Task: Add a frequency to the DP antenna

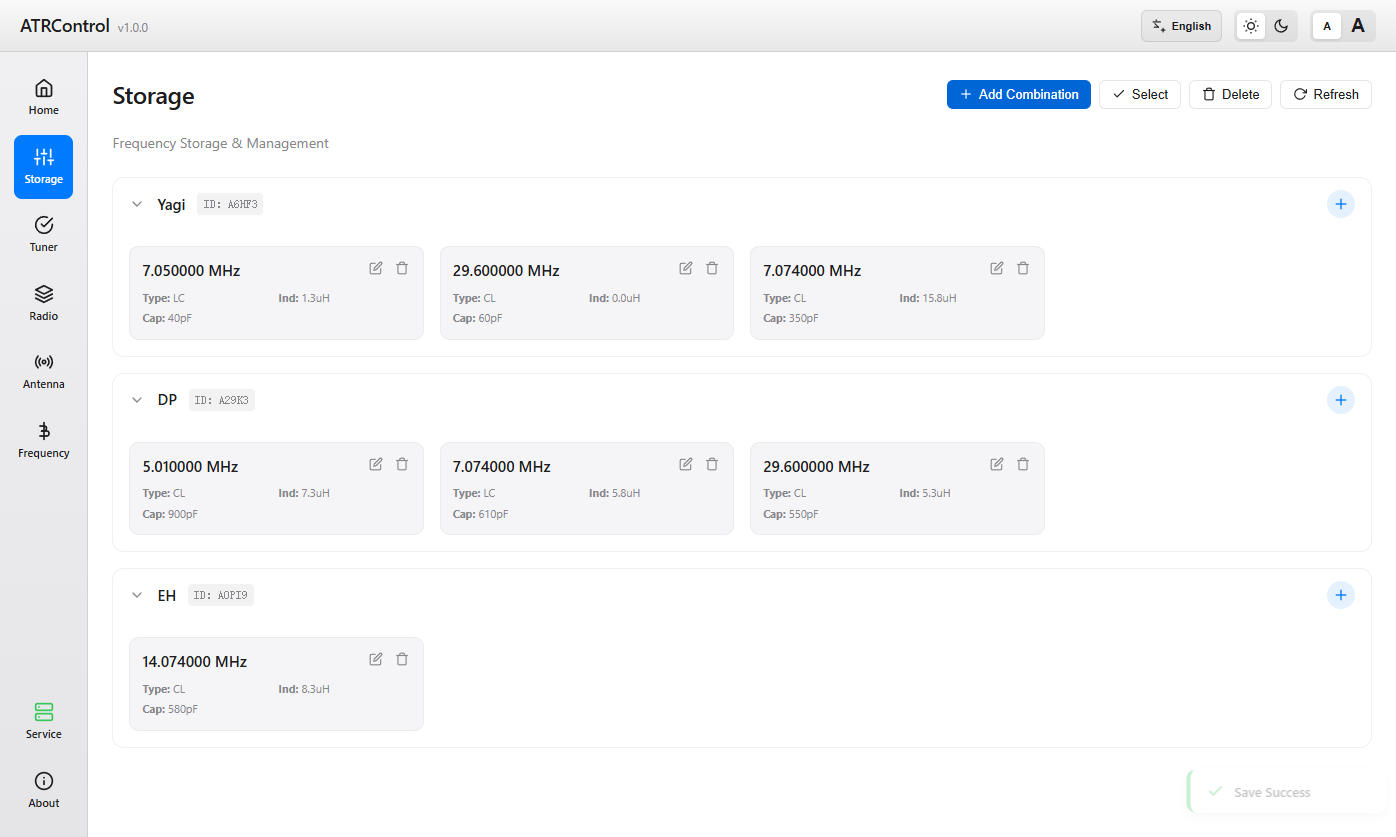Action: click(1341, 400)
